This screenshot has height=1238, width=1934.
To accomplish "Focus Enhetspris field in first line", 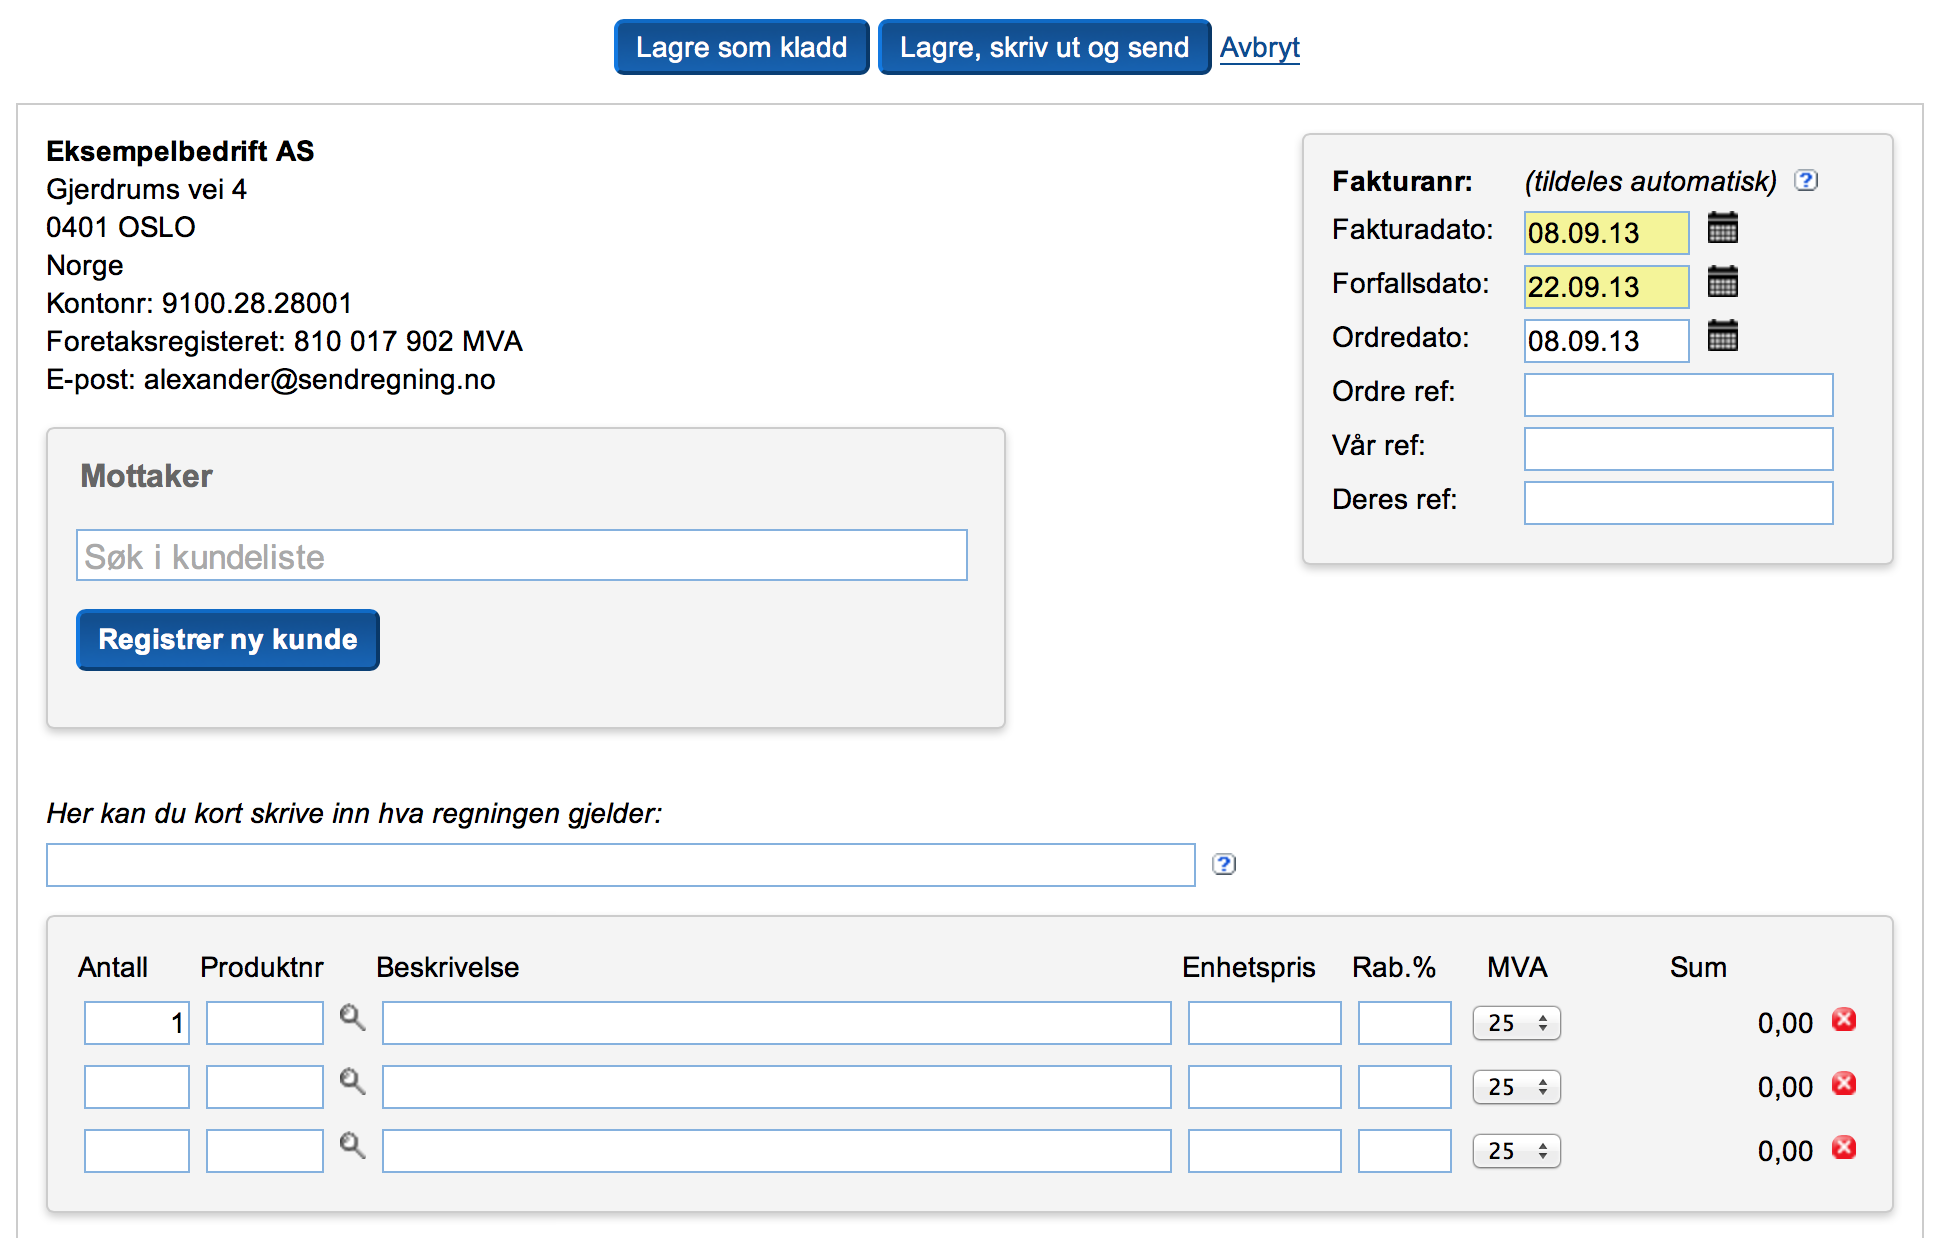I will (x=1265, y=1023).
